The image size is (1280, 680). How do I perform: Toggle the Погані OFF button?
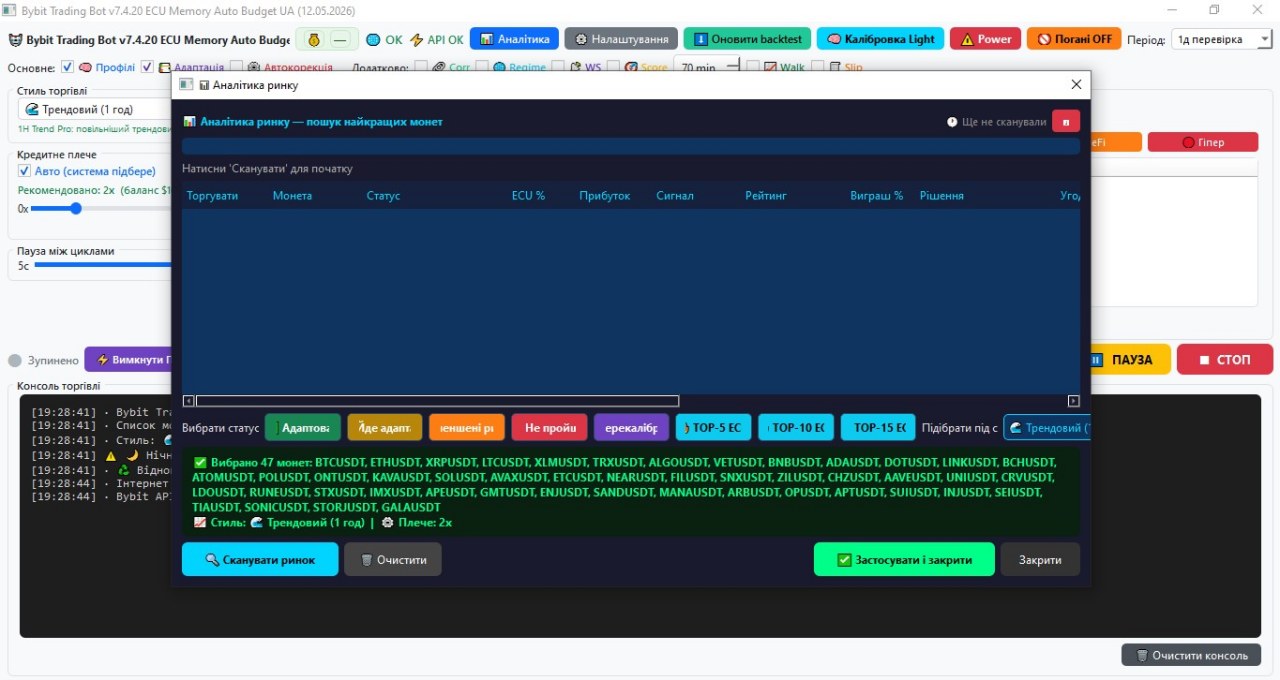[x=1073, y=39]
